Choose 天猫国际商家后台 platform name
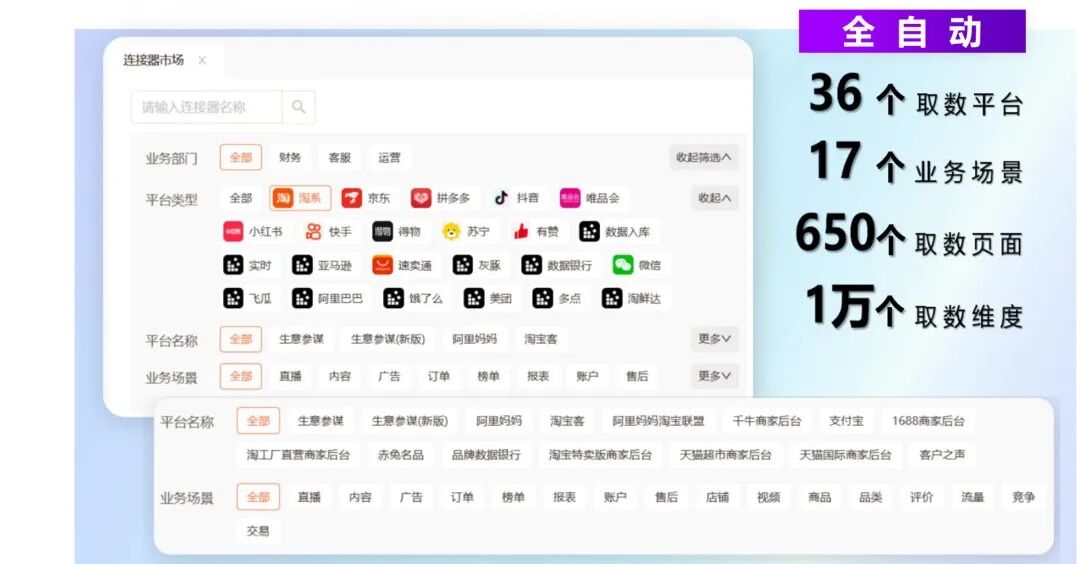 point(846,455)
